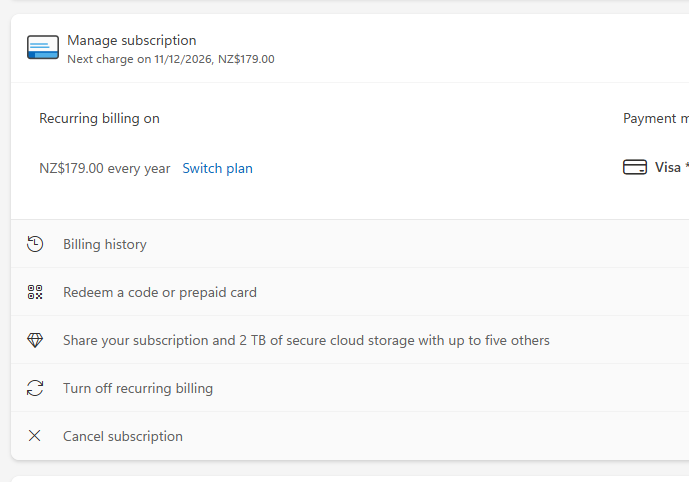
Task: Click the diamond share subscription icon
Action: coord(35,340)
